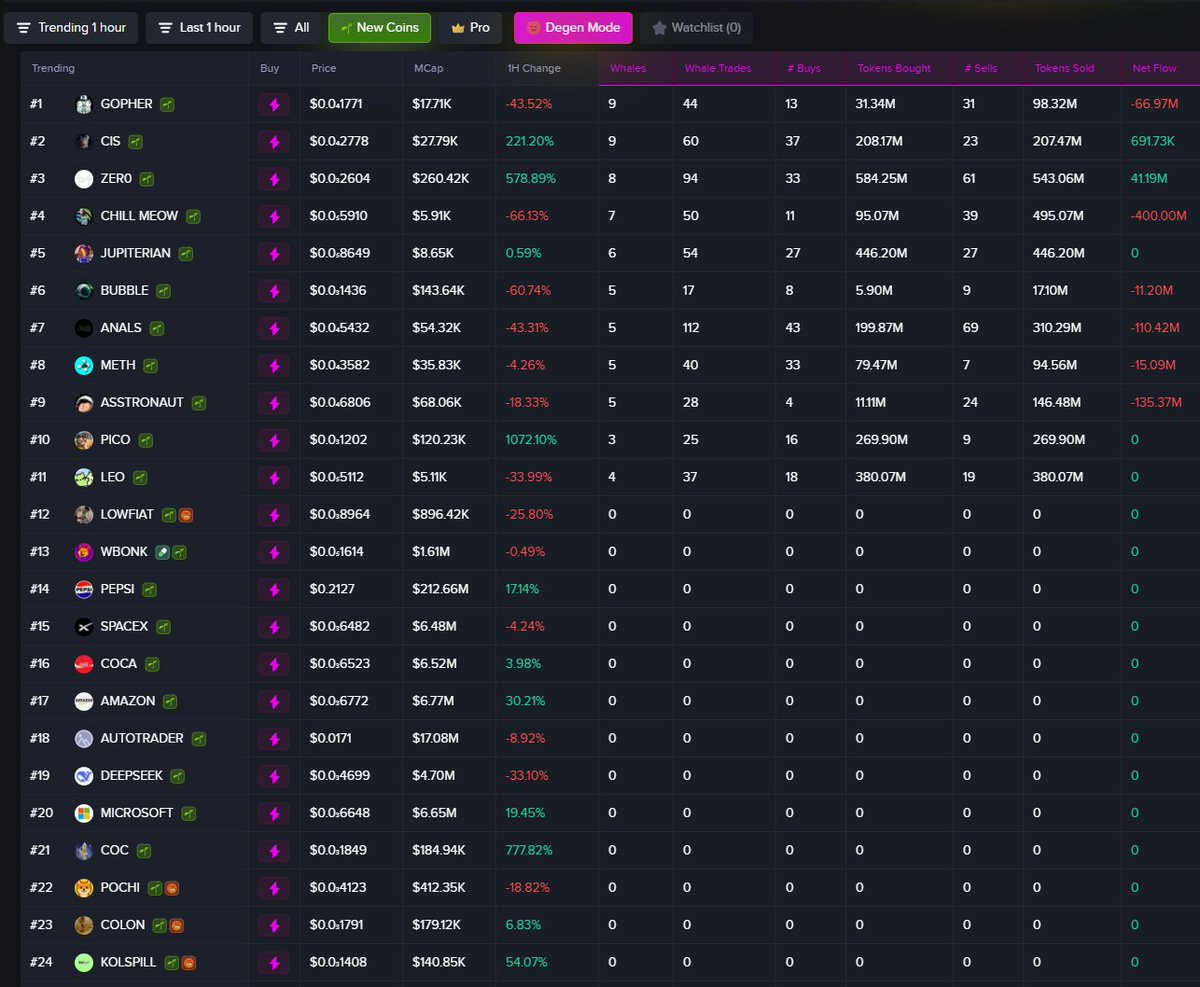The width and height of the screenshot is (1200, 987).
Task: Sort by the Net Flow column header
Action: (x=1155, y=68)
